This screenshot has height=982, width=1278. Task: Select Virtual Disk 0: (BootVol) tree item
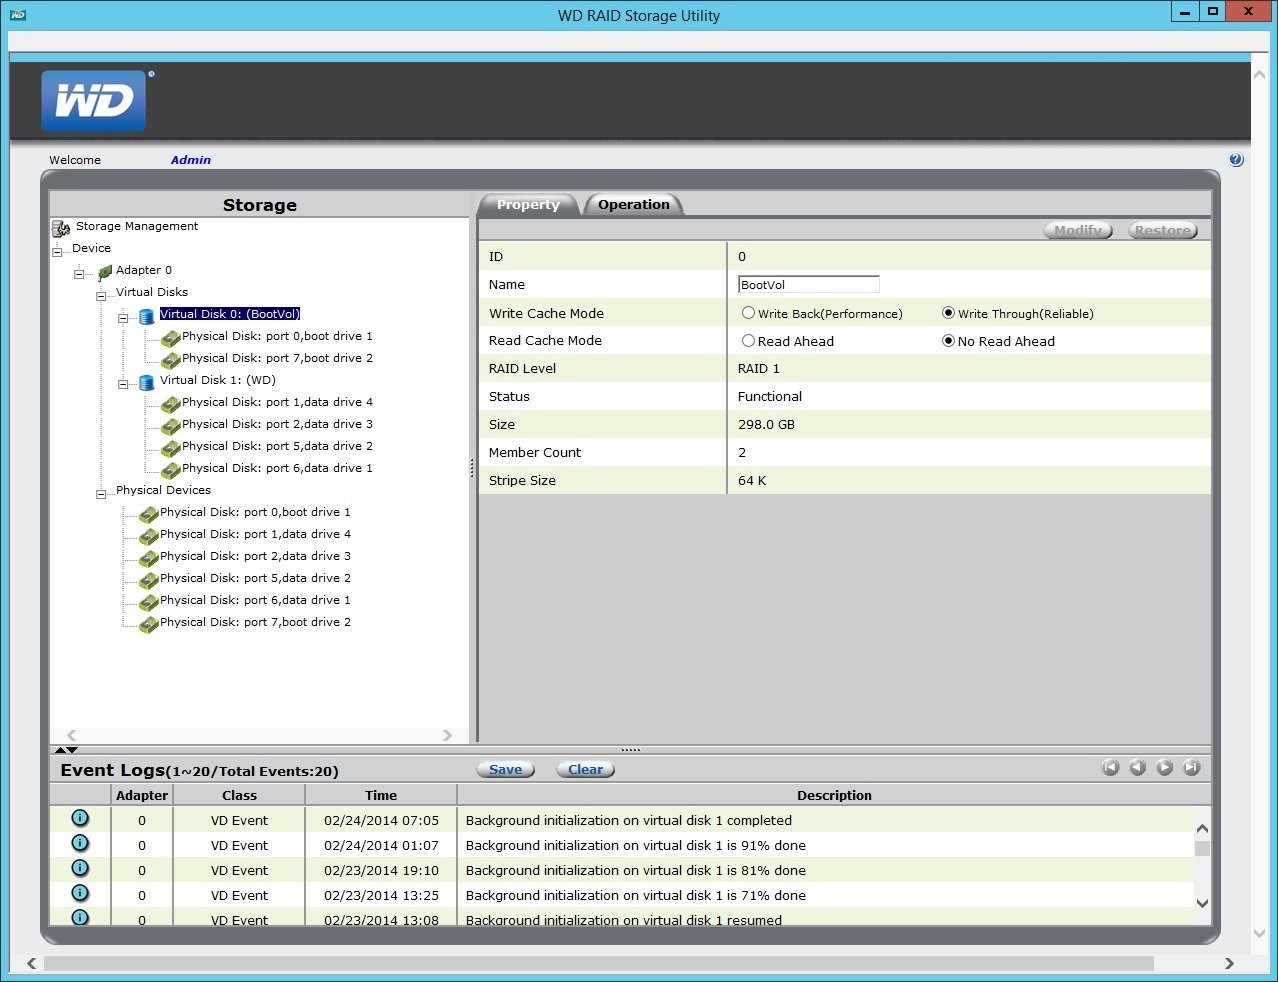(x=230, y=314)
